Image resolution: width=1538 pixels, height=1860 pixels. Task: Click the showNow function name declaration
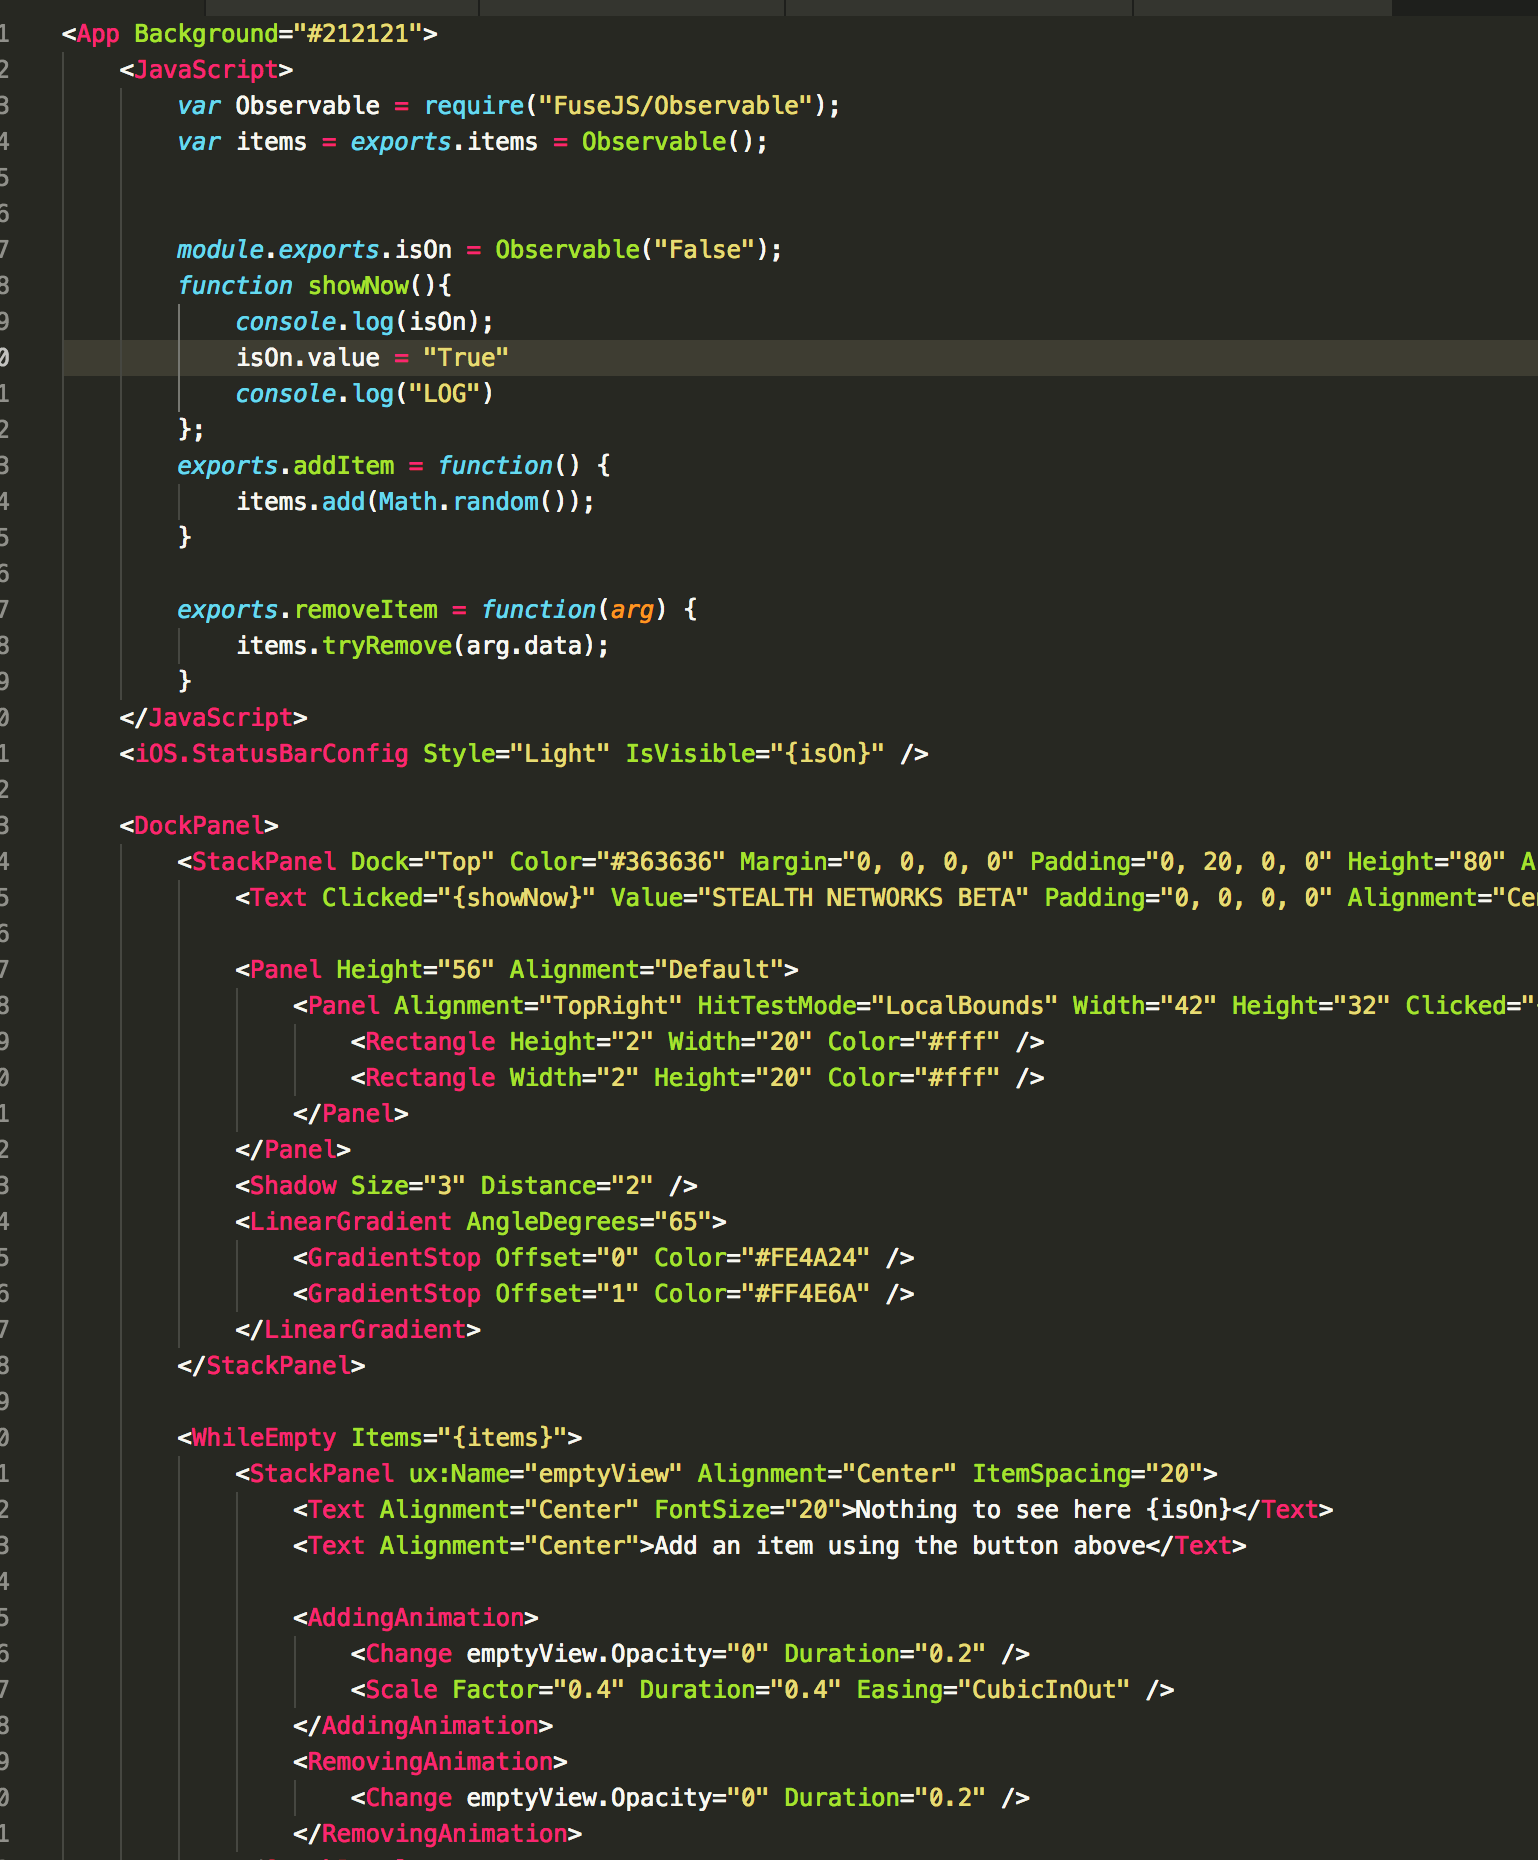click(x=358, y=286)
